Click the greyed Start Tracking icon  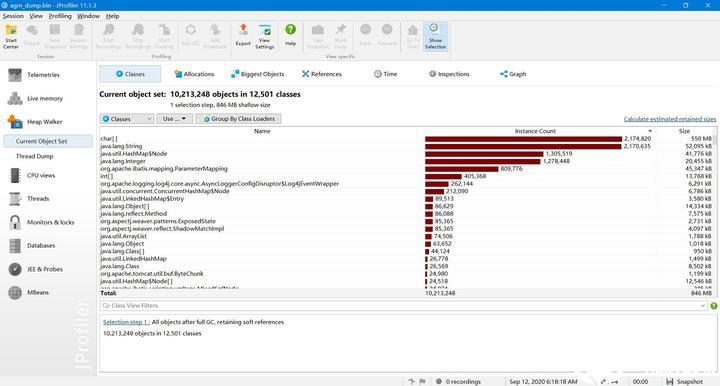164,37
